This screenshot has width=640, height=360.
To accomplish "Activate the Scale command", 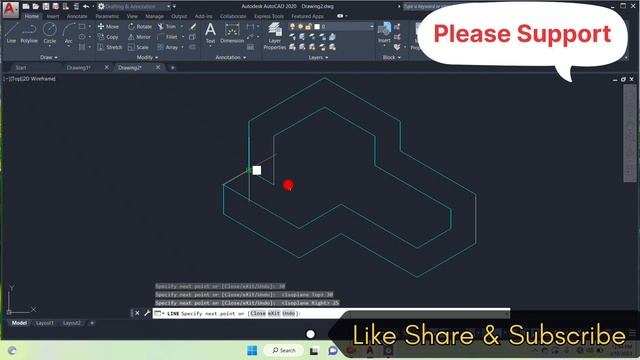I will pyautogui.click(x=138, y=47).
